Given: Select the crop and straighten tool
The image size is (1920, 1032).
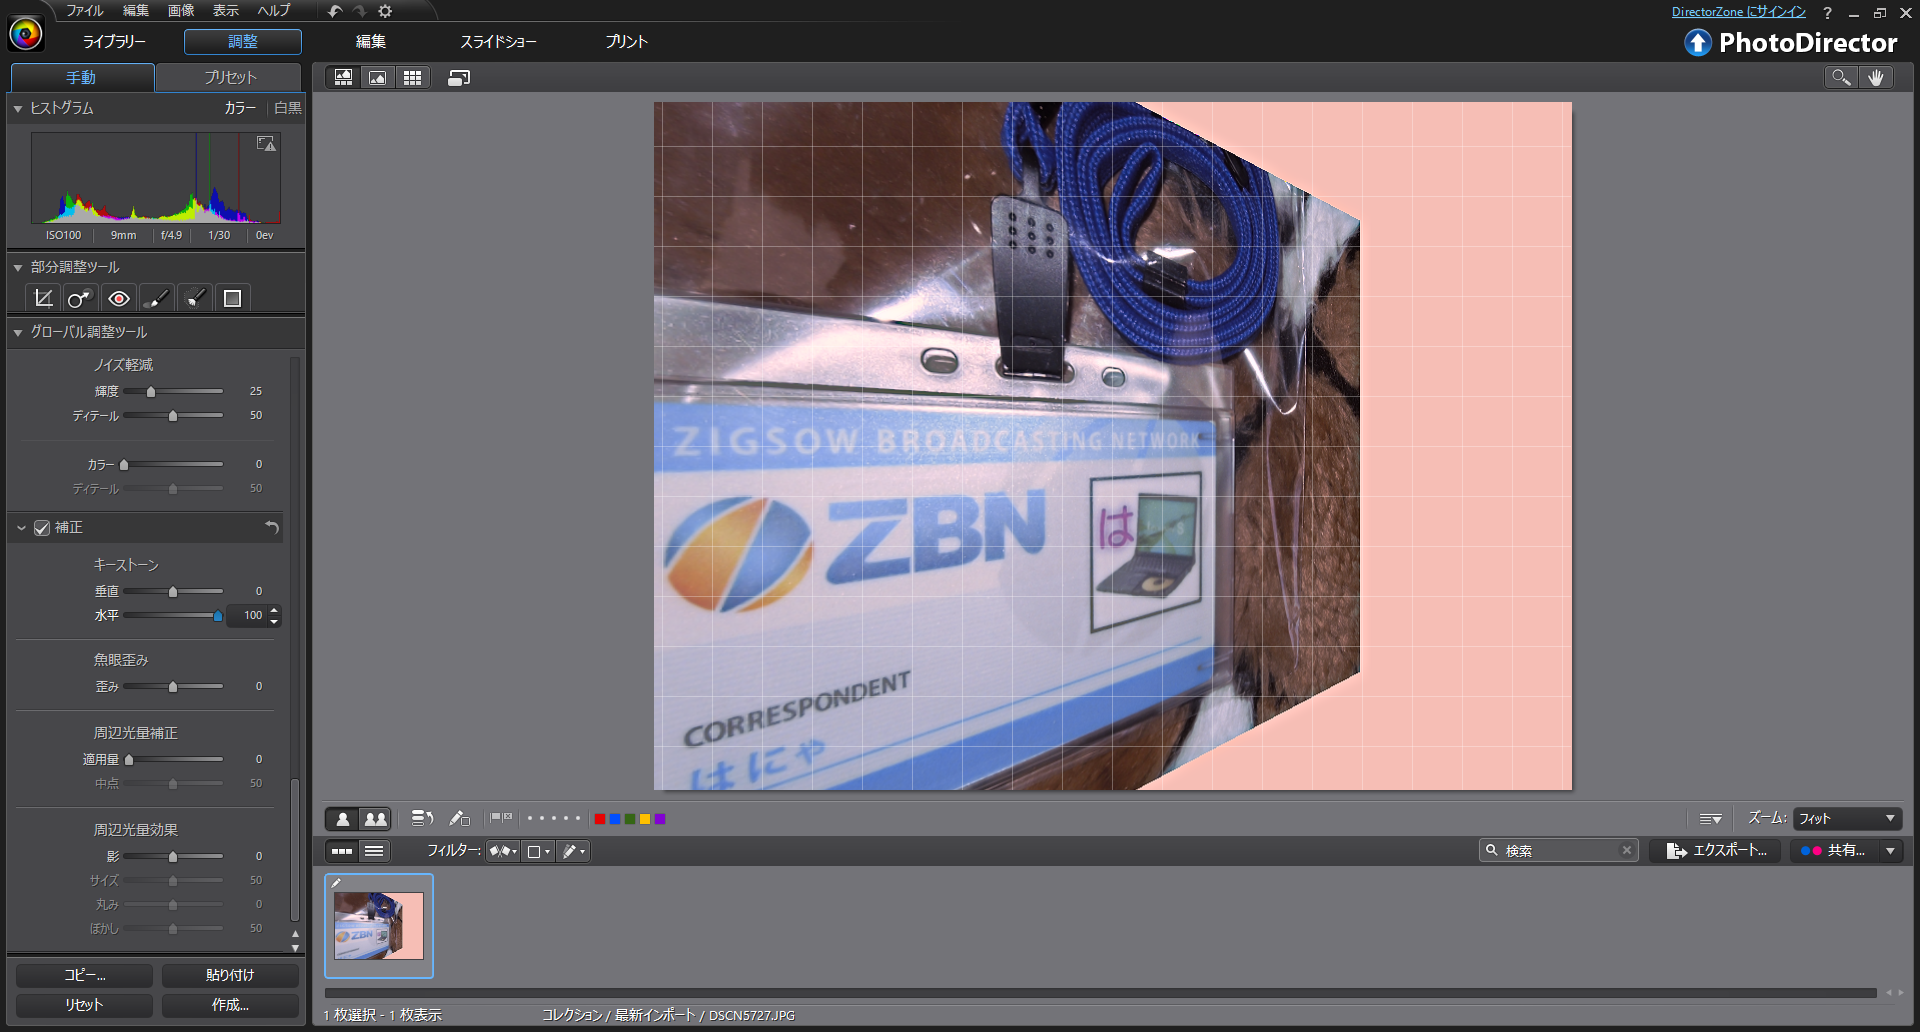Looking at the screenshot, I should click(x=43, y=298).
